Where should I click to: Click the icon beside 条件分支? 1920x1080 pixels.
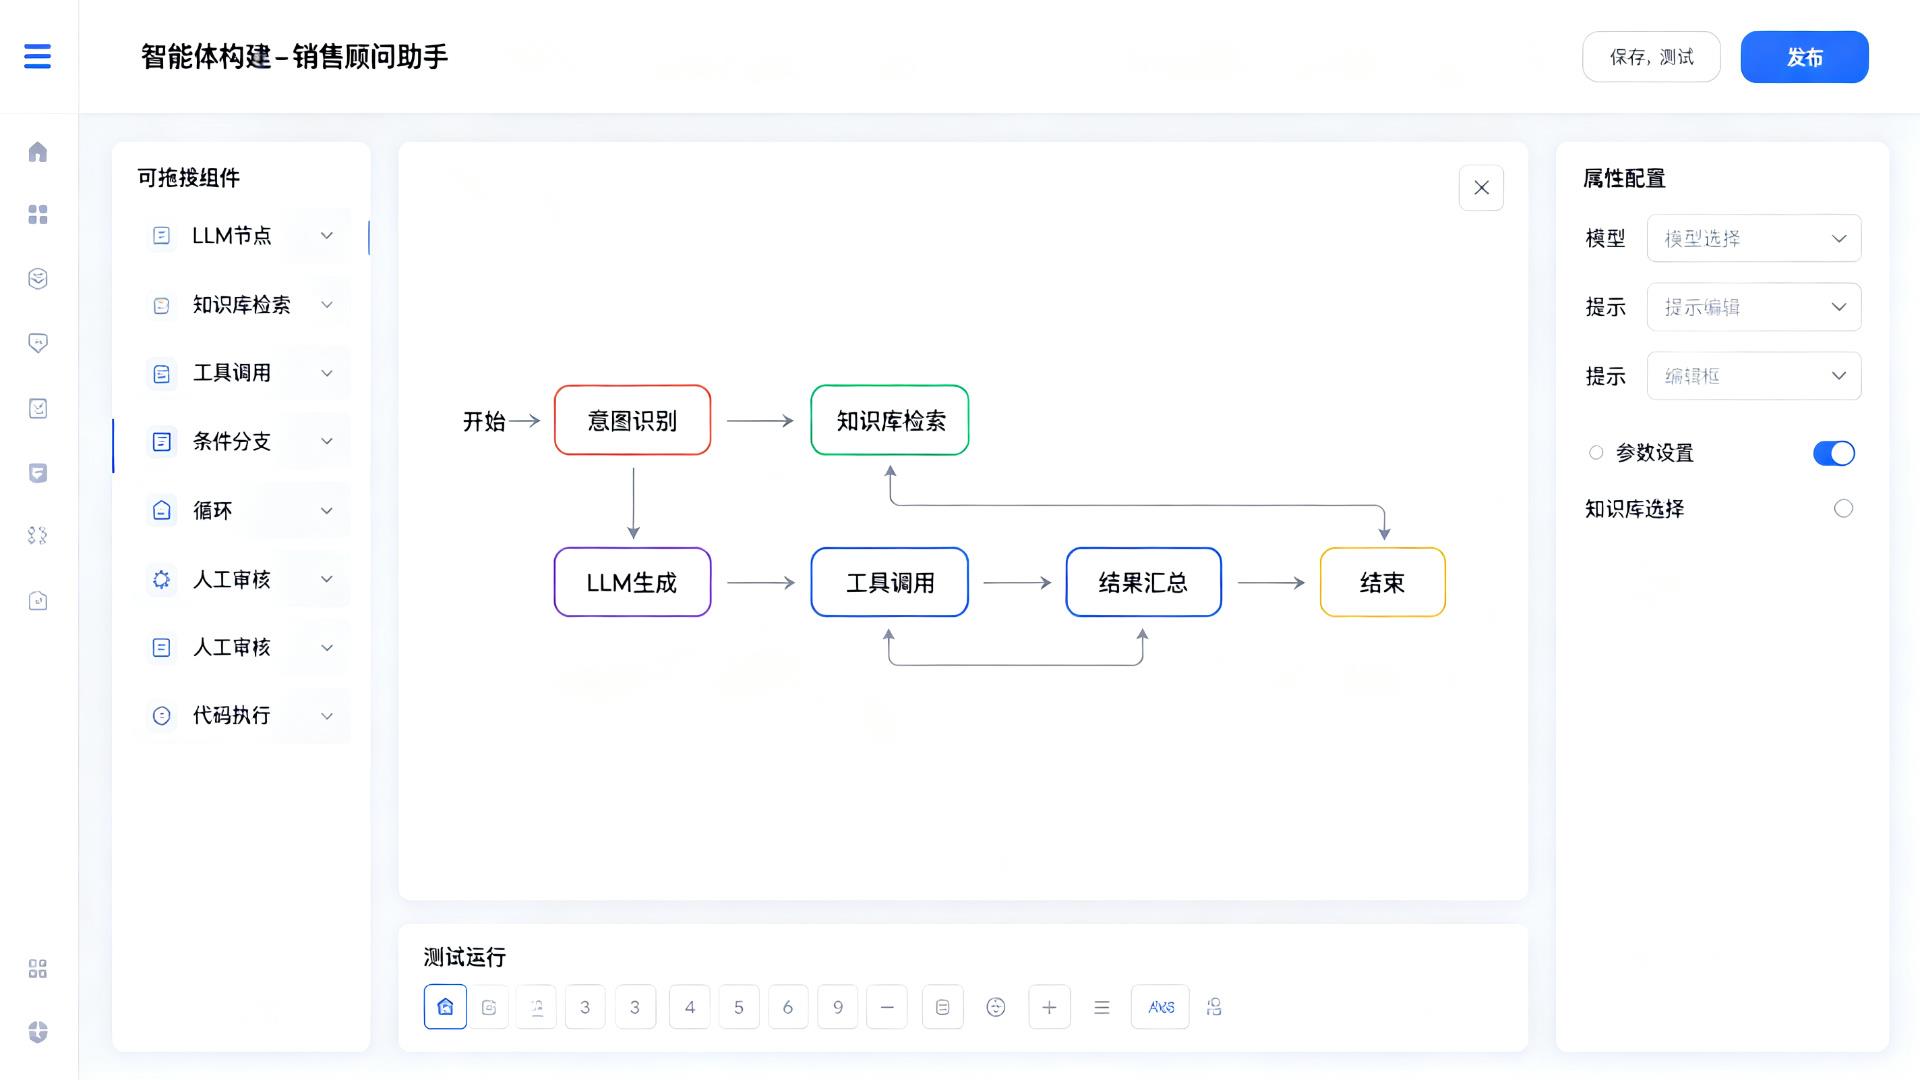pyautogui.click(x=161, y=442)
